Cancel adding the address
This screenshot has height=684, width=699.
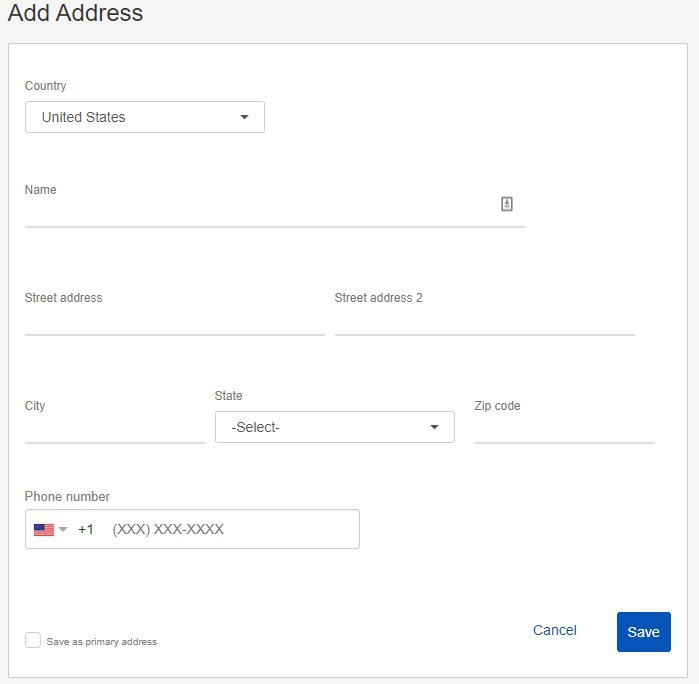pyautogui.click(x=555, y=630)
